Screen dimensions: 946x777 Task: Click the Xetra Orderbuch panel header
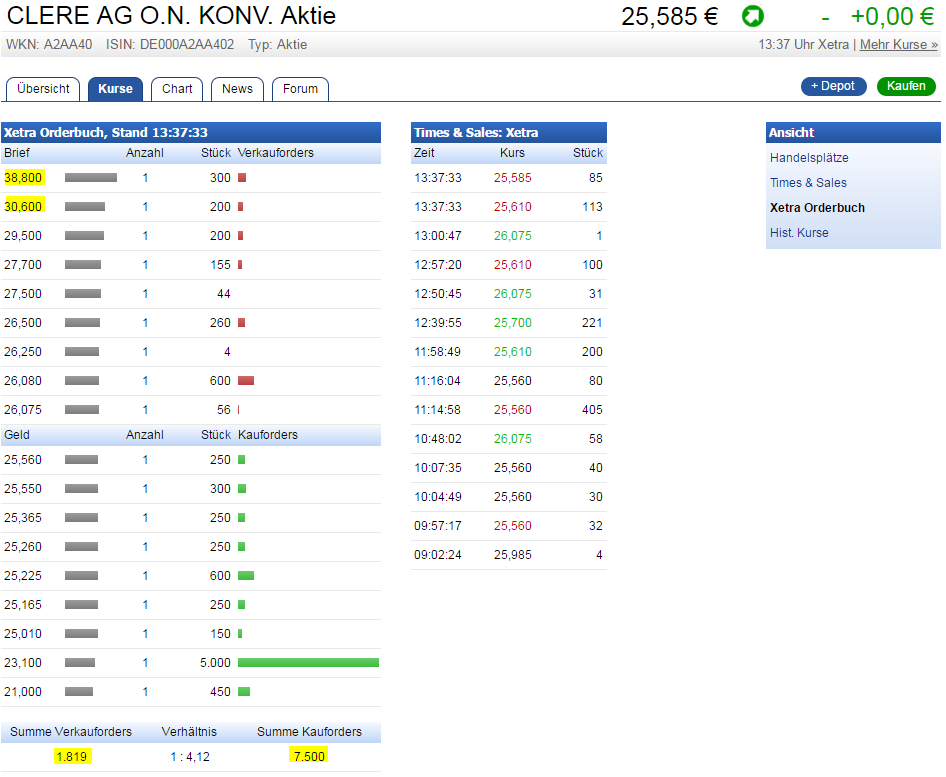[191, 132]
